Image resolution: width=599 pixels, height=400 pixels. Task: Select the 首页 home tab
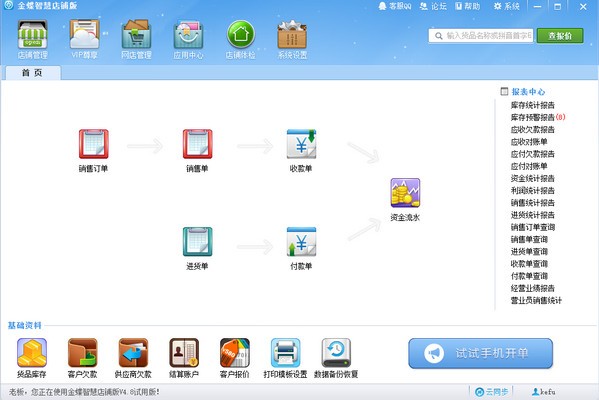(x=32, y=73)
